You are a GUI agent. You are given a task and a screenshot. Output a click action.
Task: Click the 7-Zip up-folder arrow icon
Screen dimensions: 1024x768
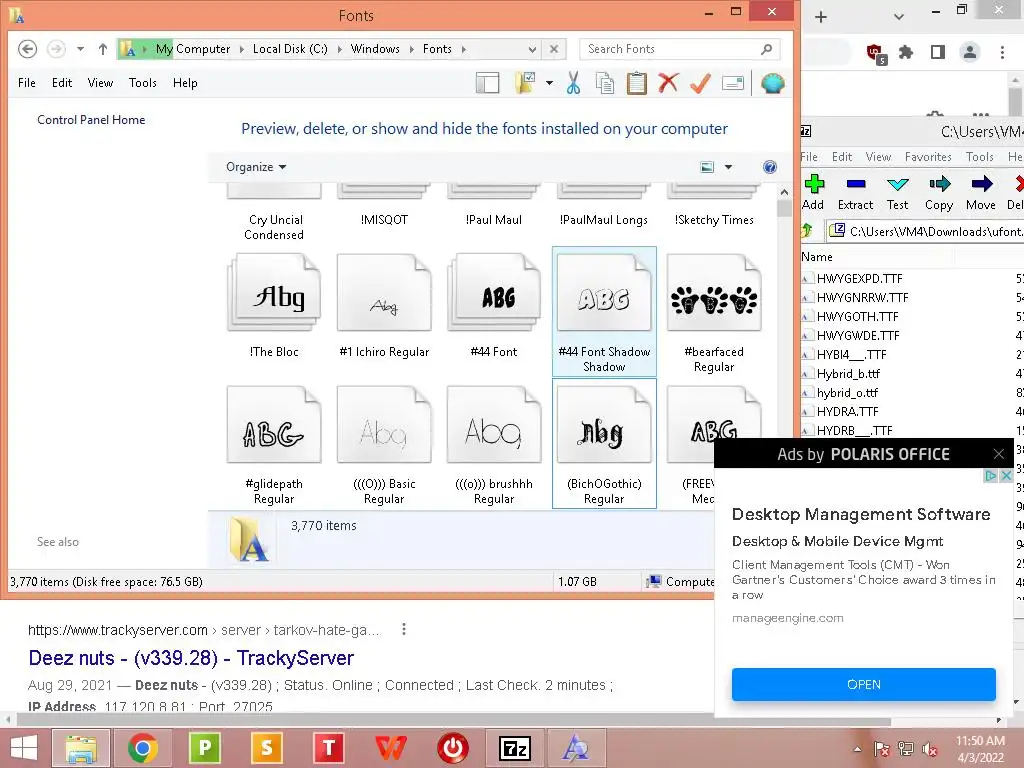(x=807, y=231)
